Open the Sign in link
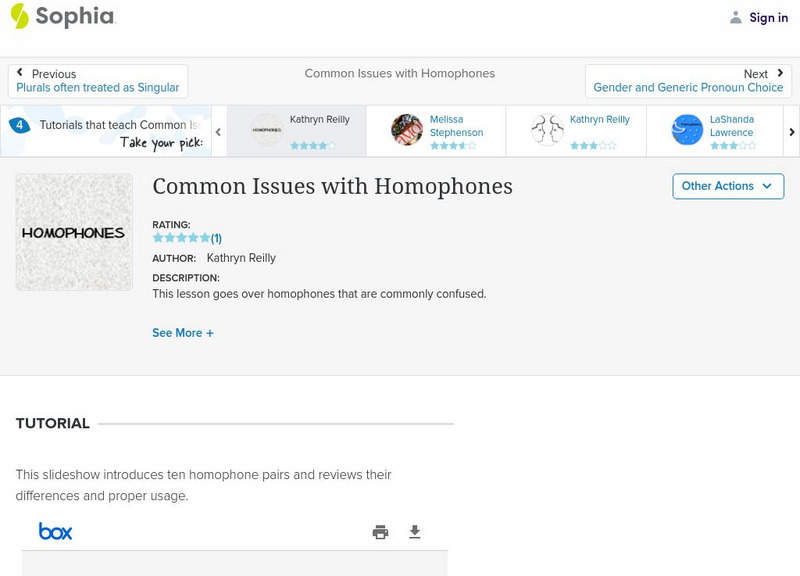This screenshot has width=800, height=576. [x=768, y=17]
